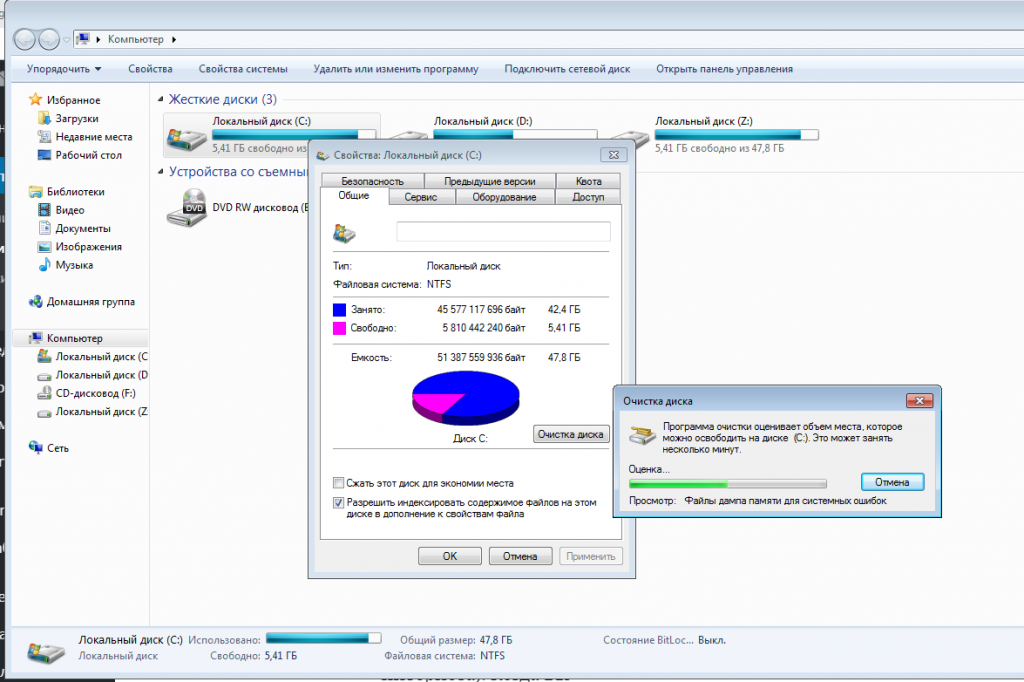Open recent pages dropdown next to Forward
The height and width of the screenshot is (682, 1024).
[x=66, y=40]
